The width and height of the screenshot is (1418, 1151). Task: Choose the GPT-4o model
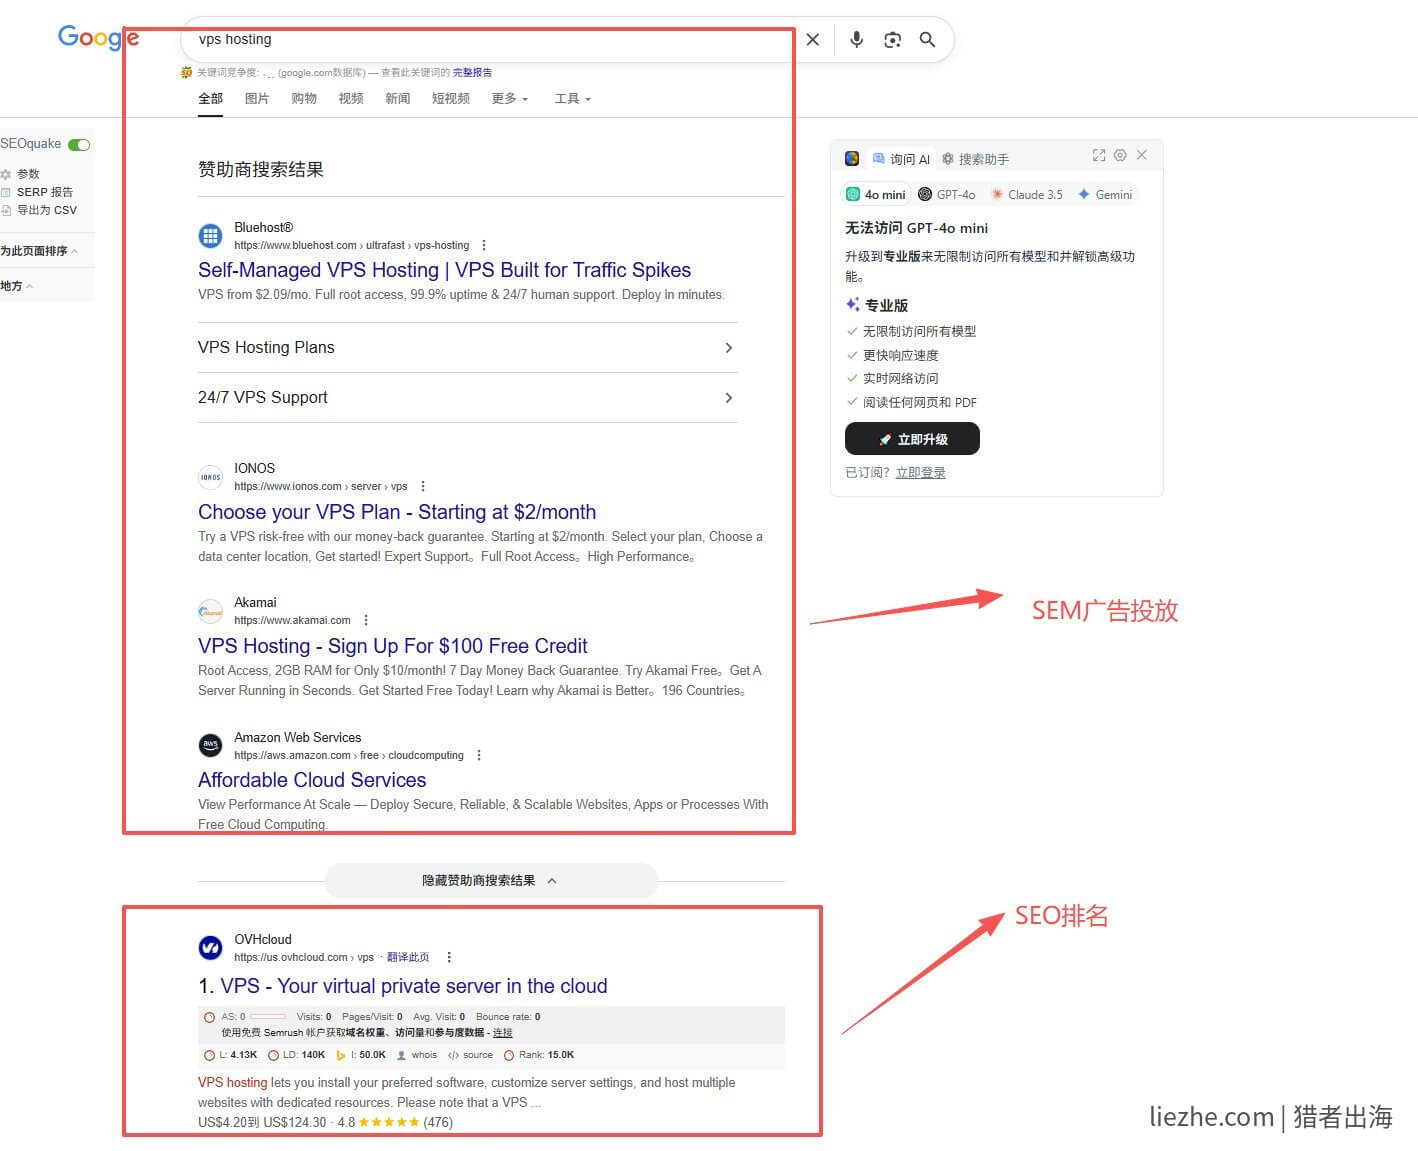(x=947, y=195)
